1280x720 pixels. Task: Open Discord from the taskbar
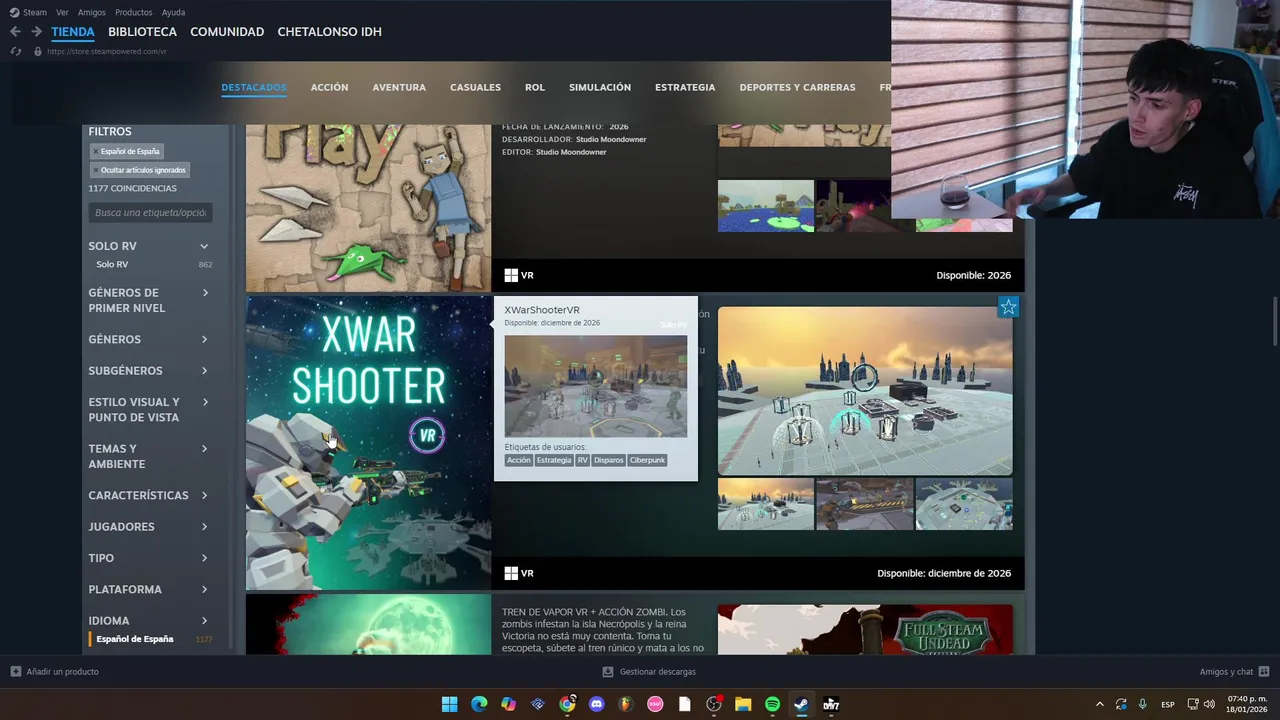pos(596,704)
